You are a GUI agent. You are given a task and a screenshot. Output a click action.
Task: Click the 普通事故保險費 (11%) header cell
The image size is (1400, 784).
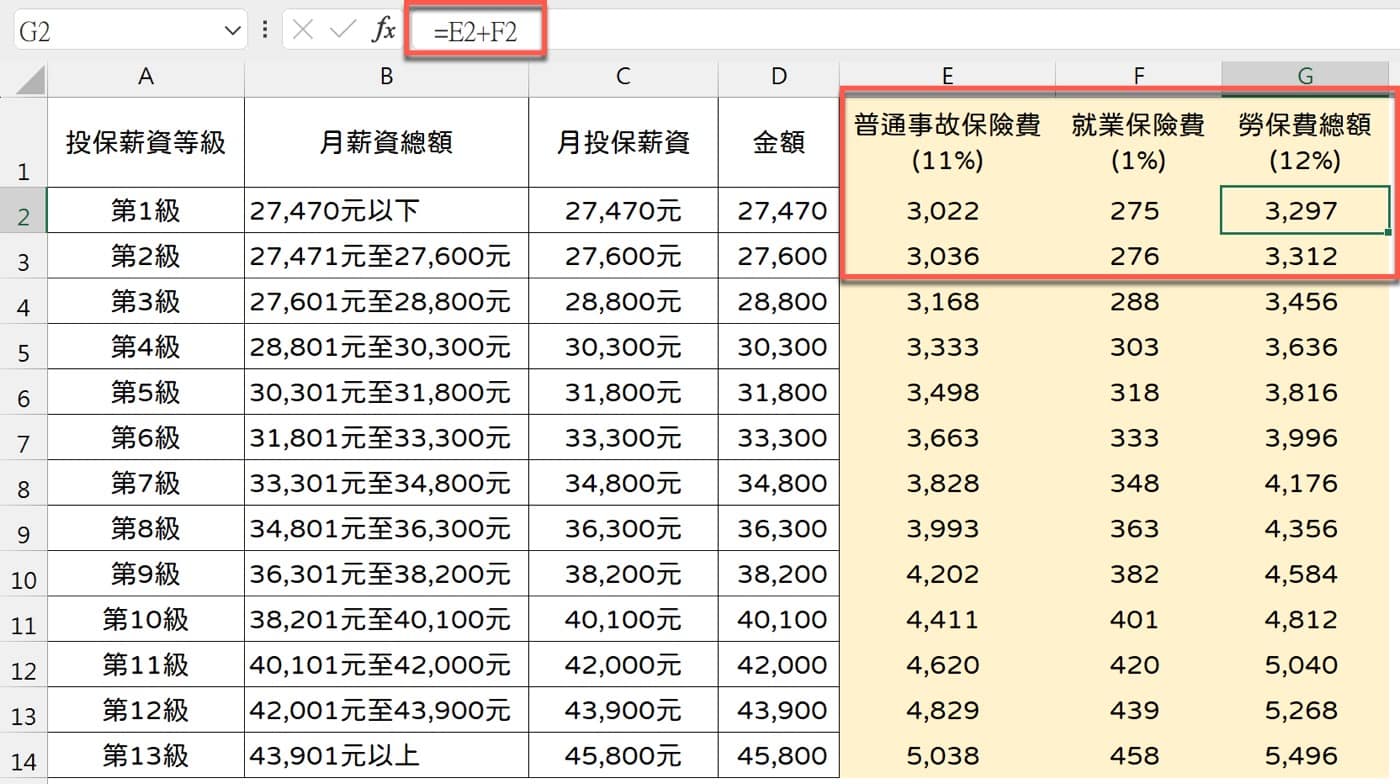pyautogui.click(x=947, y=142)
